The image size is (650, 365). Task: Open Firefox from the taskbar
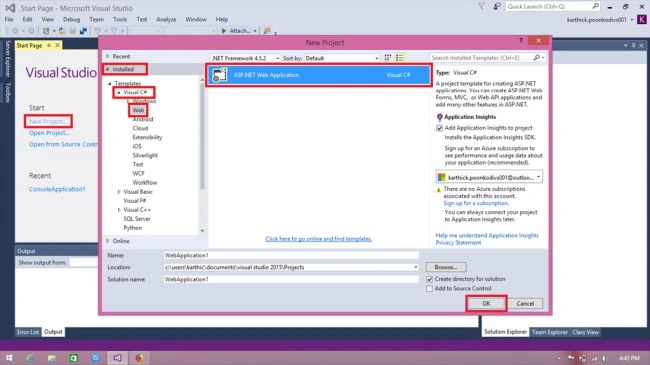click(139, 358)
